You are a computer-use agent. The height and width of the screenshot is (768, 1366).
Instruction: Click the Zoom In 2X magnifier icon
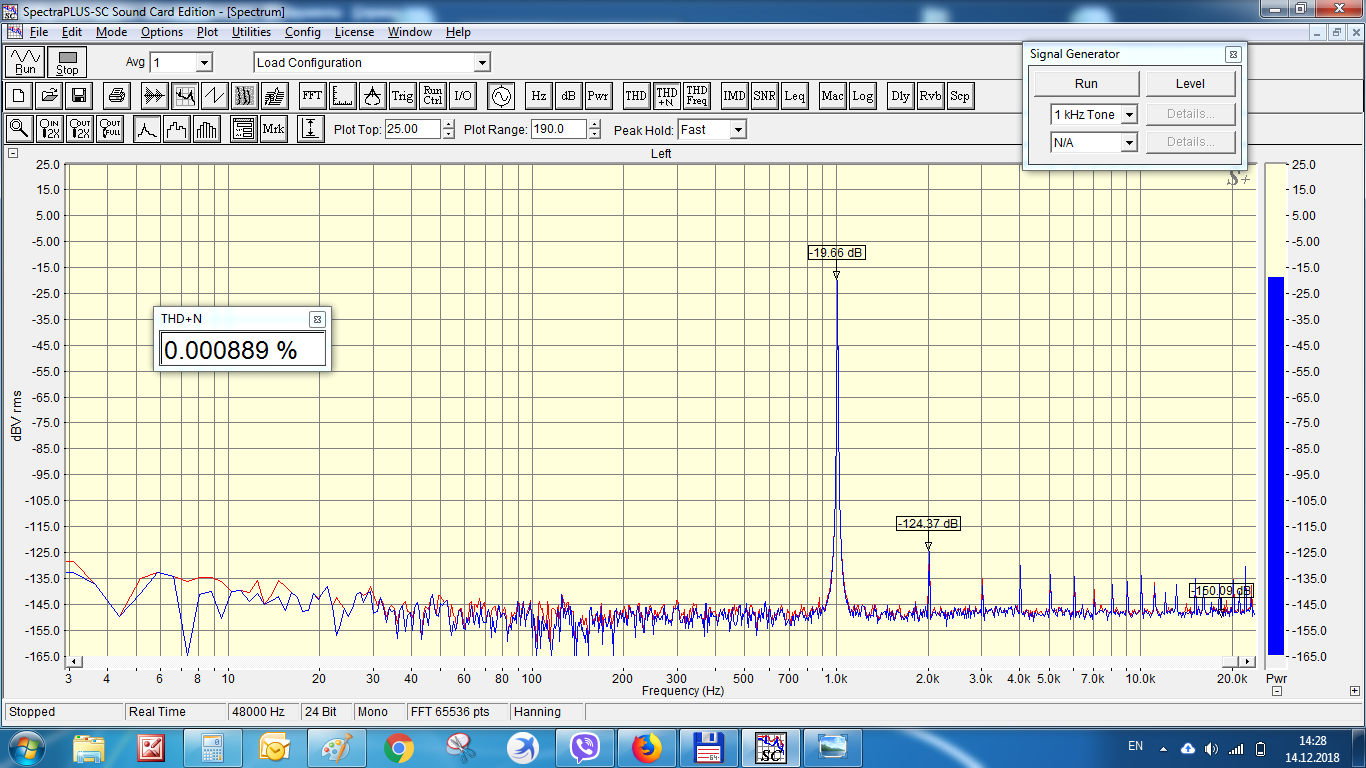click(49, 129)
